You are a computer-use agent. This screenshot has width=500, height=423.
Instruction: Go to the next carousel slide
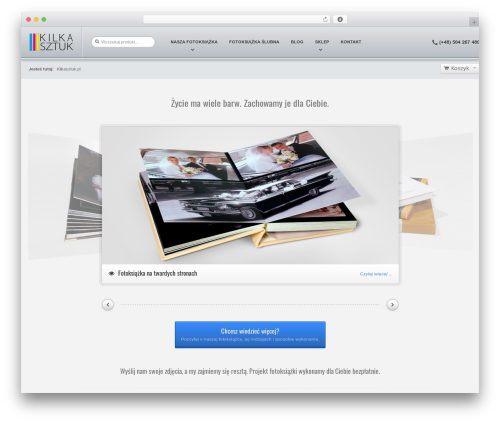pyautogui.click(x=392, y=305)
